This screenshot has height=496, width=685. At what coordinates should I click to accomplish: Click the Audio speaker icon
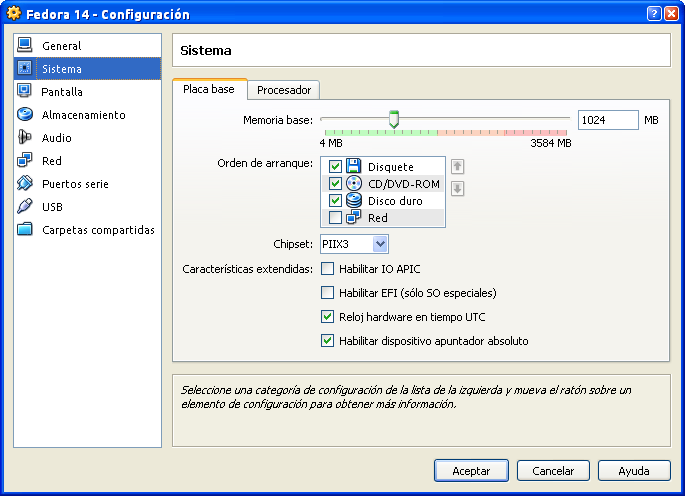pyautogui.click(x=24, y=137)
